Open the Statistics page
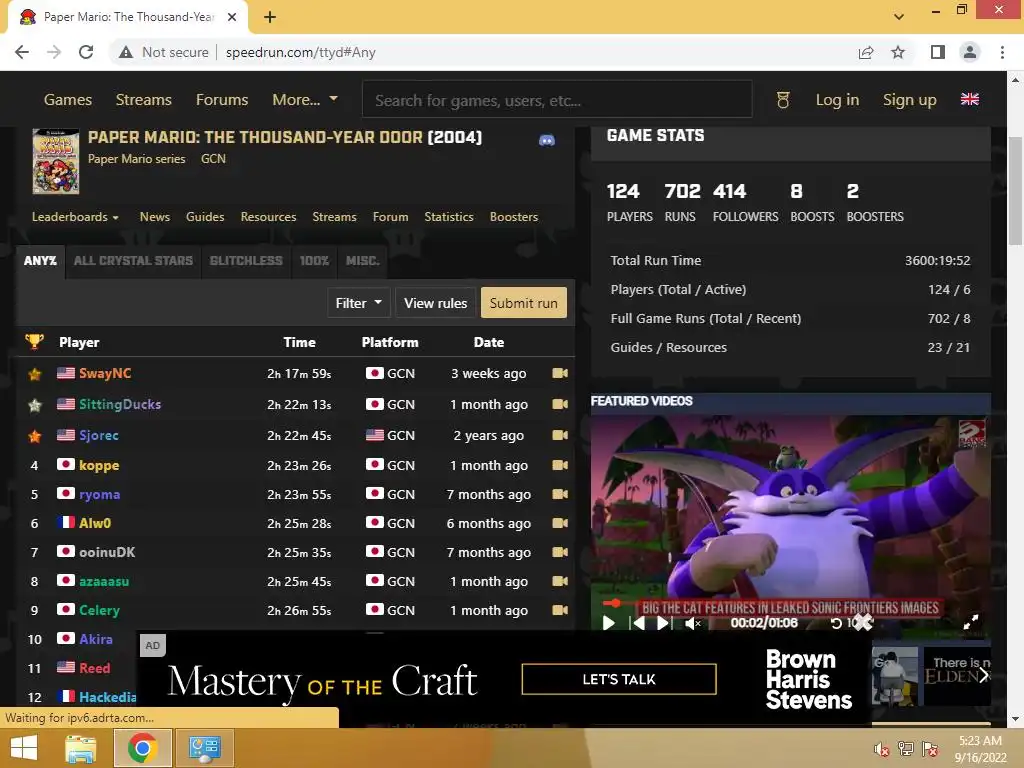 (449, 217)
